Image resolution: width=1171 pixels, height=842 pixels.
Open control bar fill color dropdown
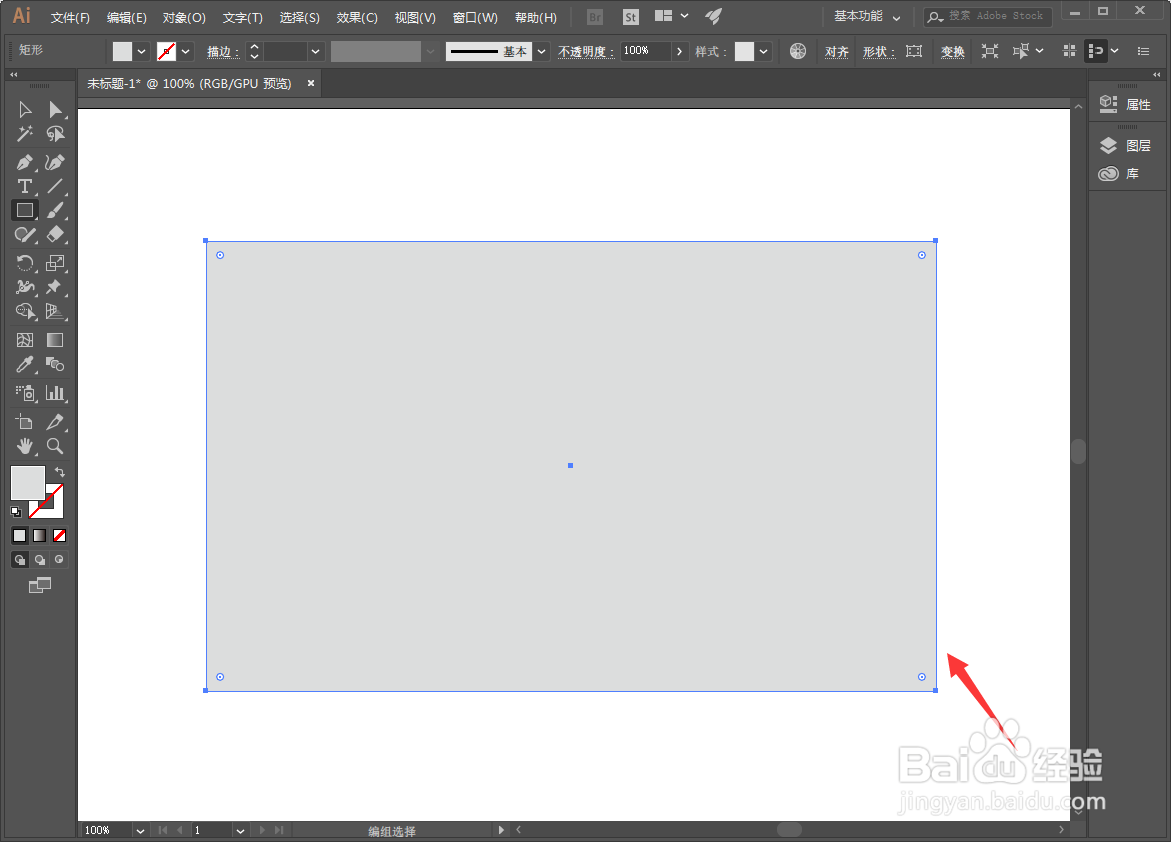pos(141,52)
